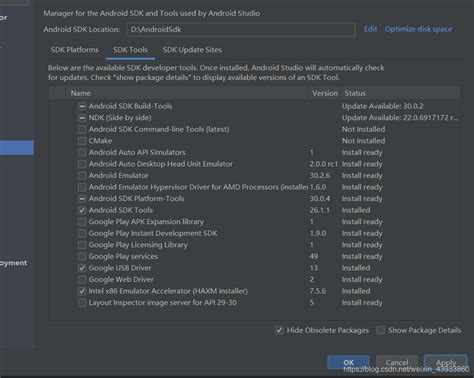474x378 pixels.
Task: Click the Status column header
Action: pyautogui.click(x=355, y=93)
